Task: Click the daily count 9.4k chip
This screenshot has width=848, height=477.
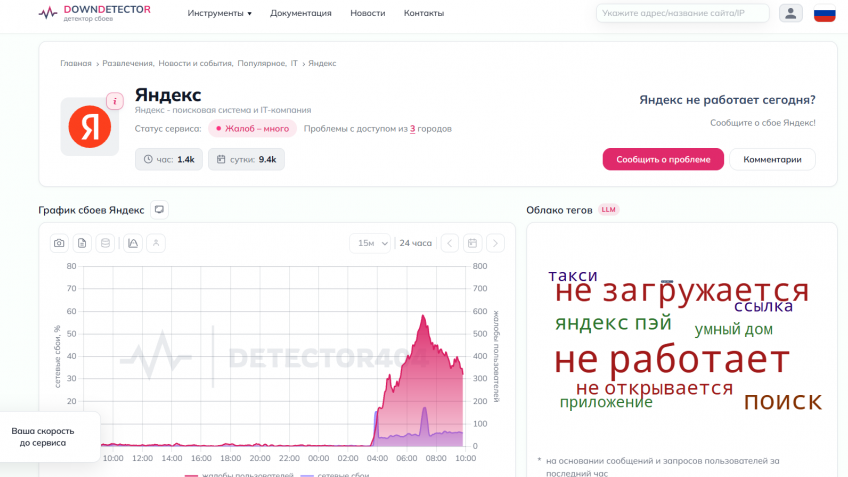Action: [x=246, y=160]
